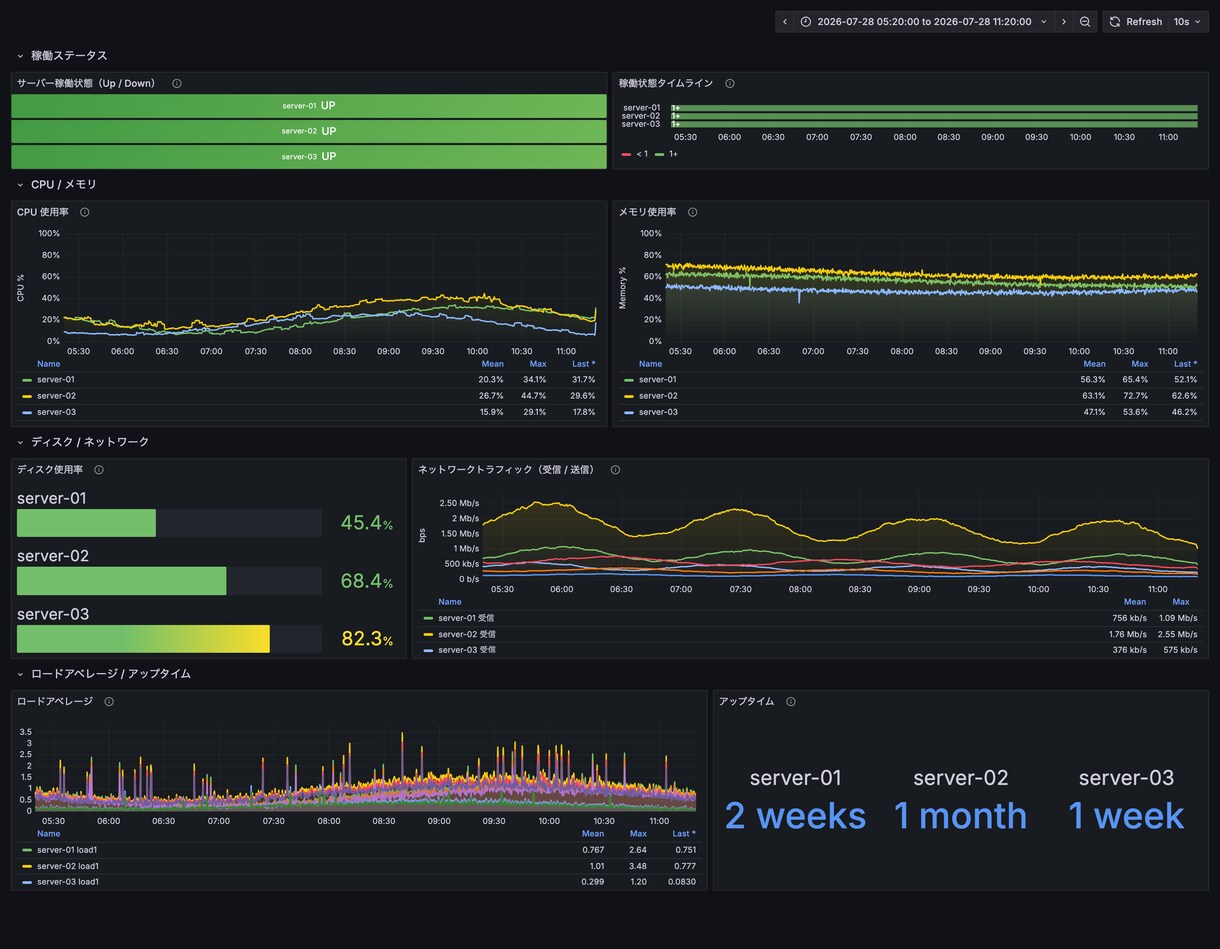
Task: Click the server-03 UP status bar
Action: (309, 157)
